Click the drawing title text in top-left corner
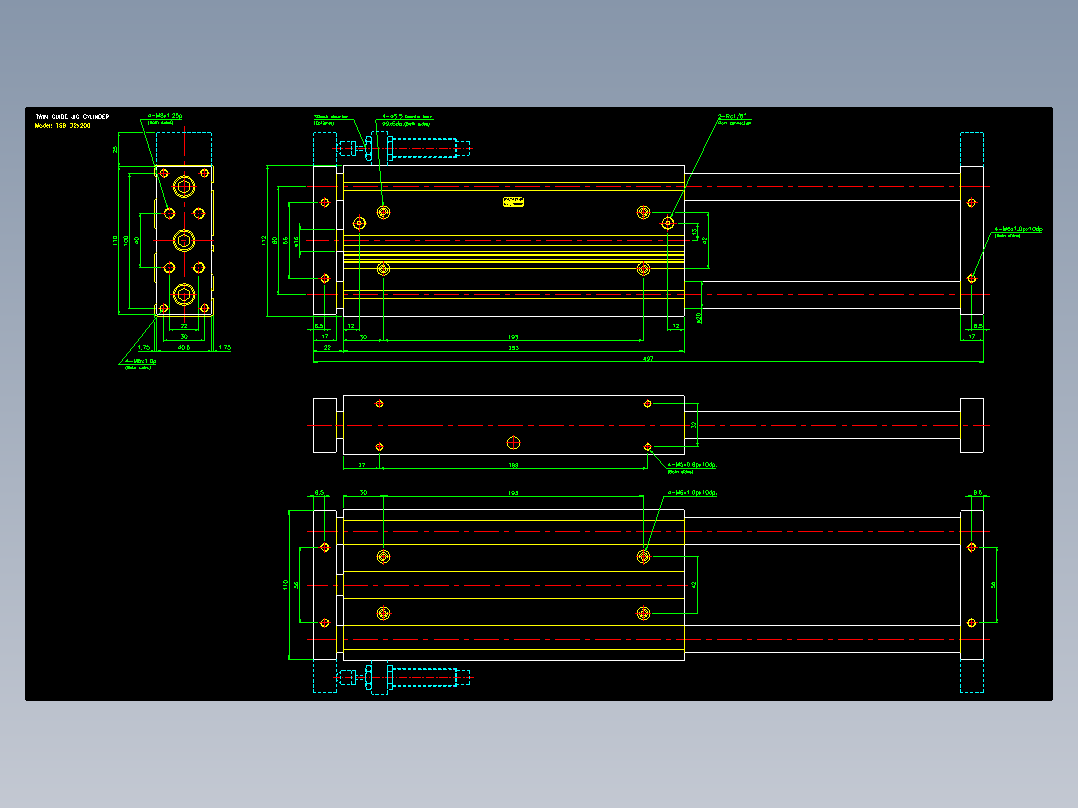This screenshot has width=1078, height=808. pos(72,117)
